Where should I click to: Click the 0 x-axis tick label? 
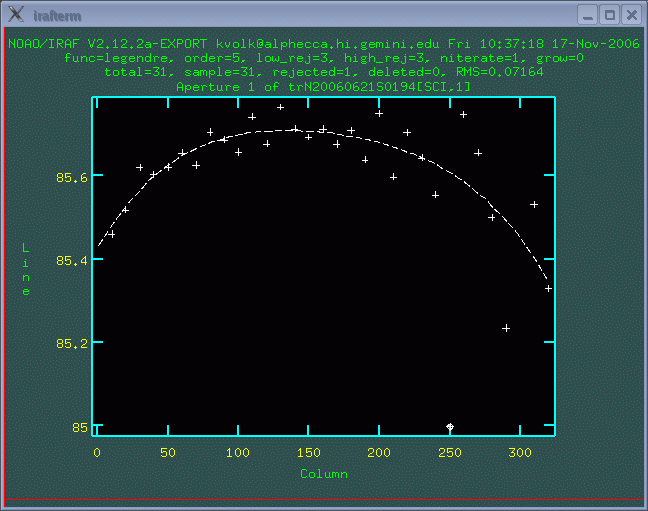[x=97, y=453]
